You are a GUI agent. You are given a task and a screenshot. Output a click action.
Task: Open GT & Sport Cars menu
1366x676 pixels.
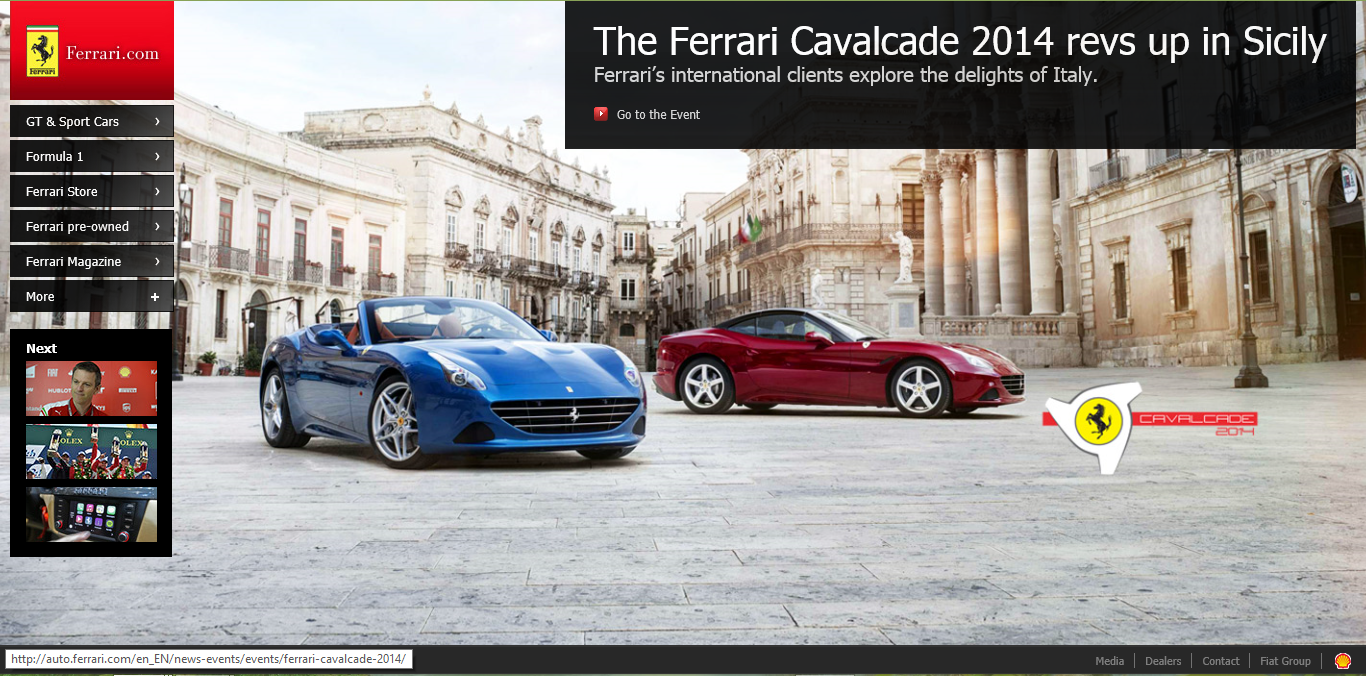pos(92,121)
